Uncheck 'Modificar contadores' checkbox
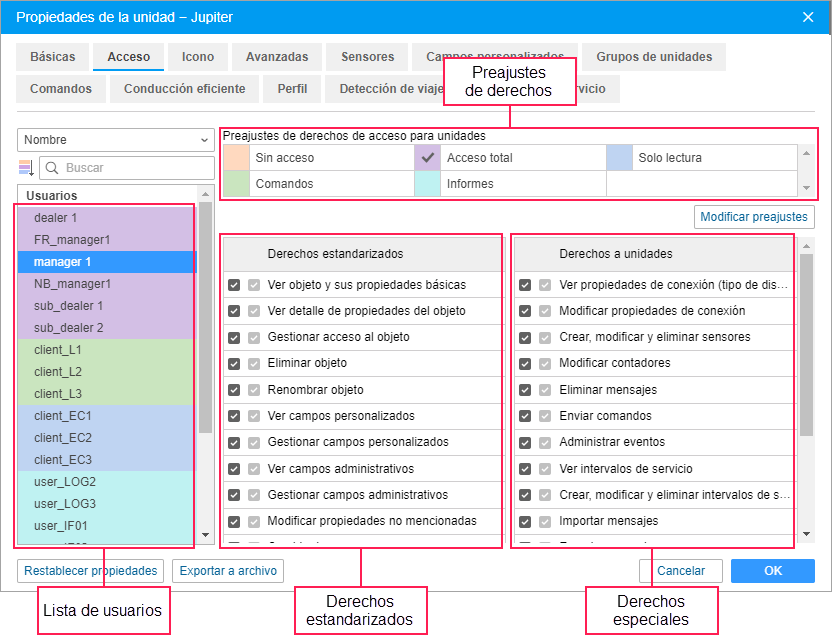 tap(525, 363)
